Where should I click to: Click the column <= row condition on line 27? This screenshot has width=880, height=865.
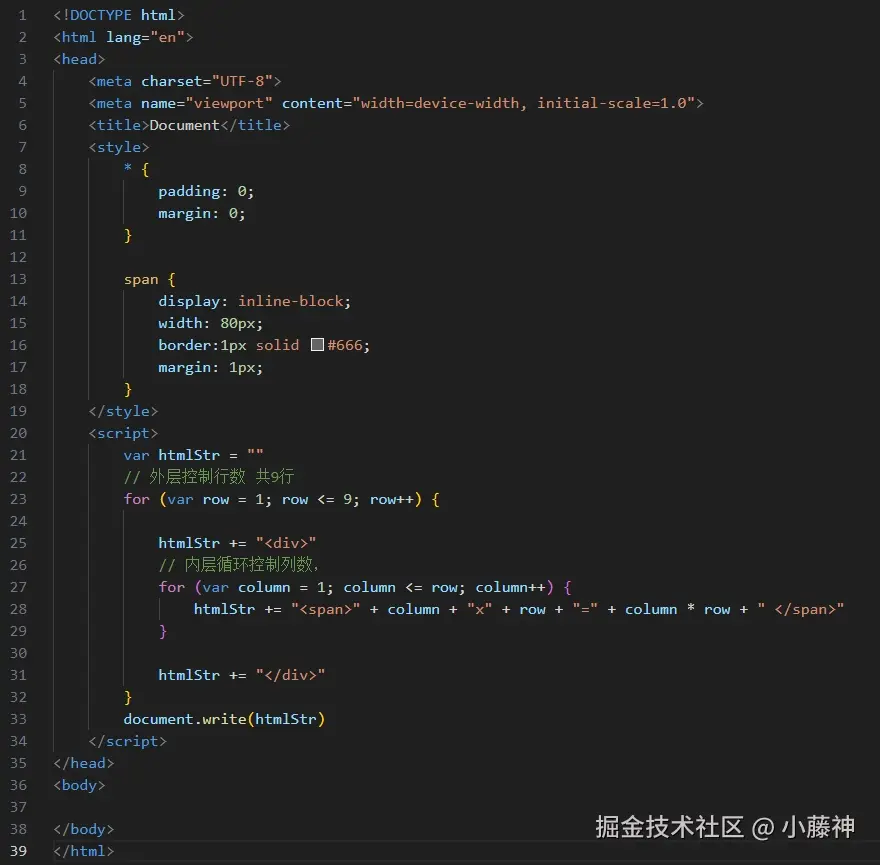[400, 587]
